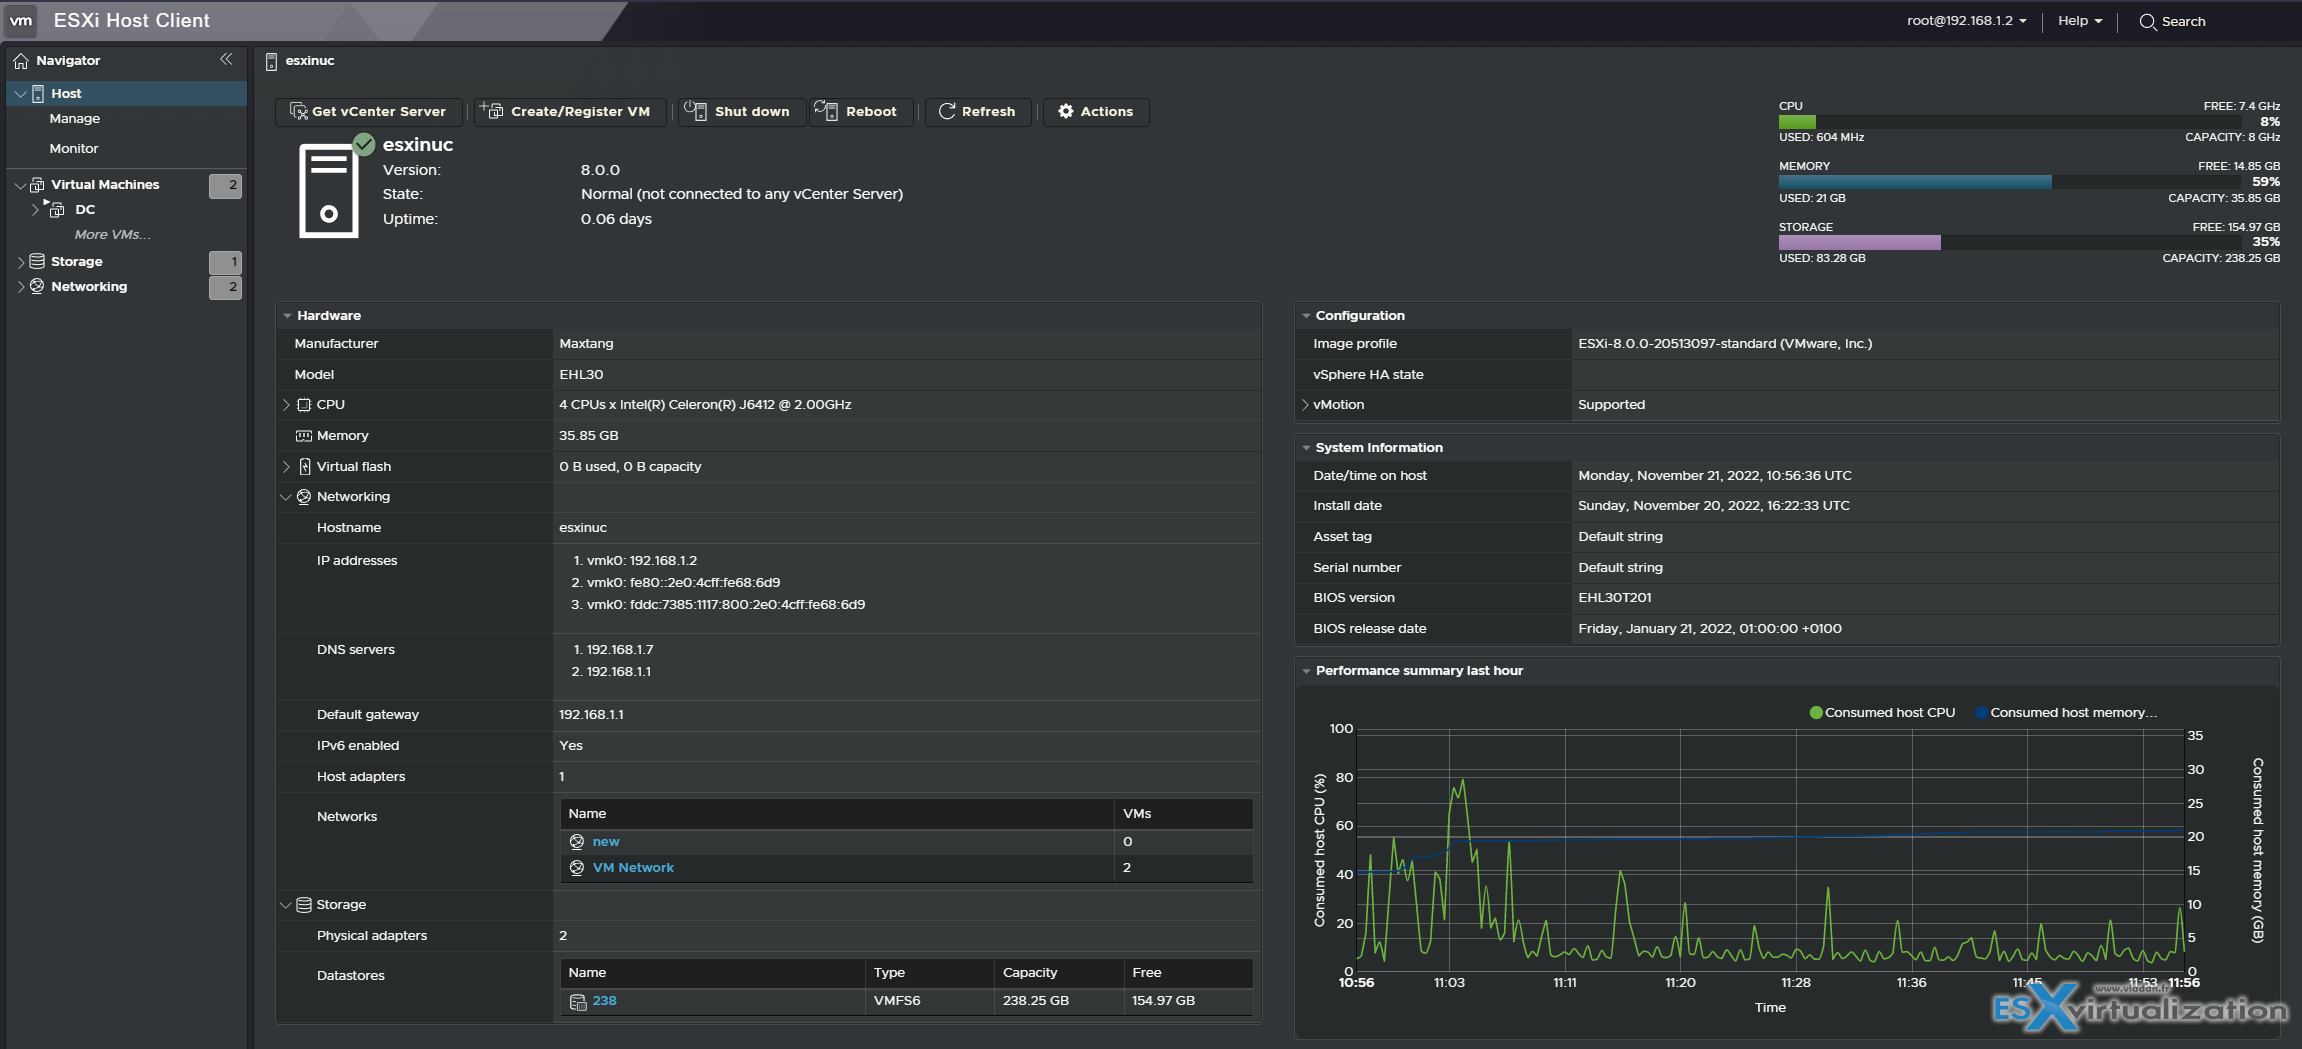
Task: Collapse the Hardware section triangle
Action: tap(287, 316)
